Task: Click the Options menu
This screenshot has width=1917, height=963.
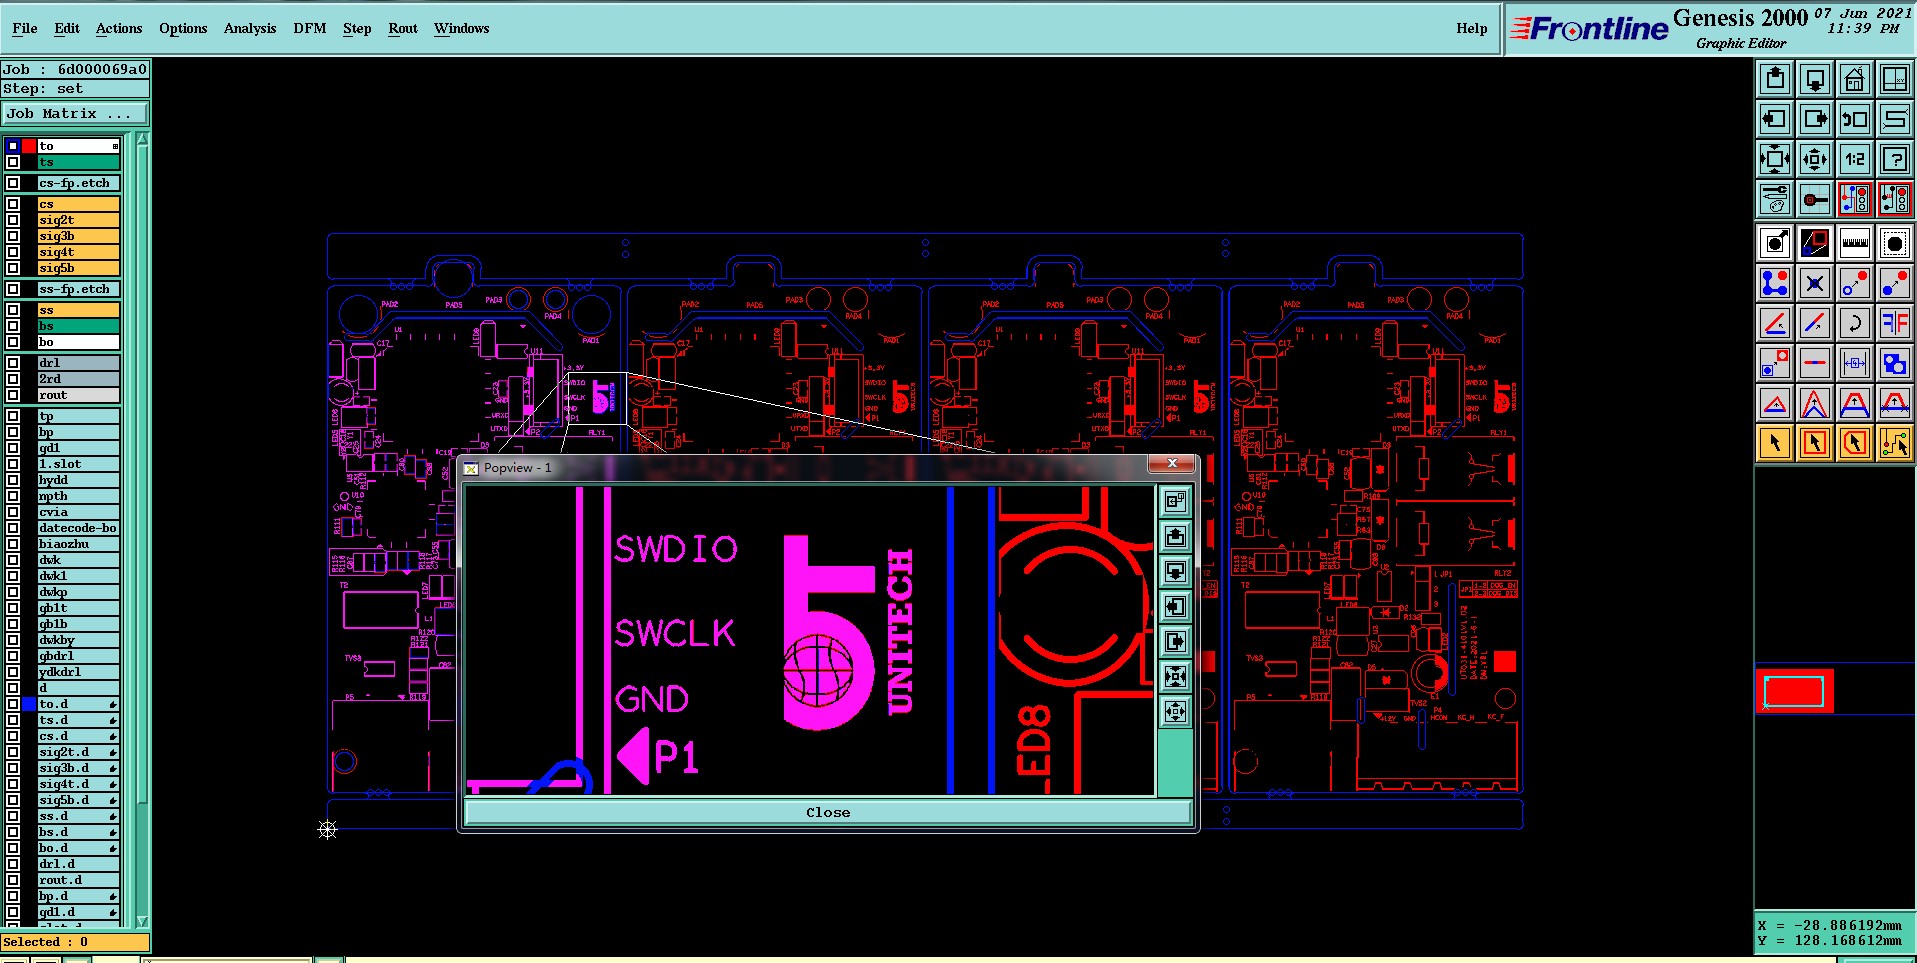Action: click(x=183, y=28)
